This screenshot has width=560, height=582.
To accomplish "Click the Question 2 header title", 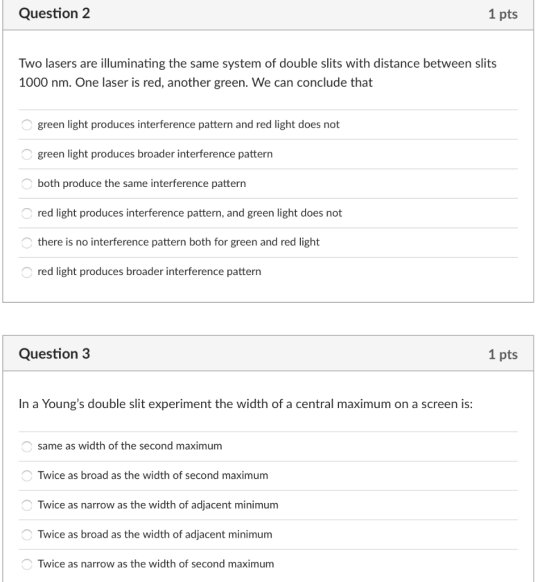I will click(55, 14).
